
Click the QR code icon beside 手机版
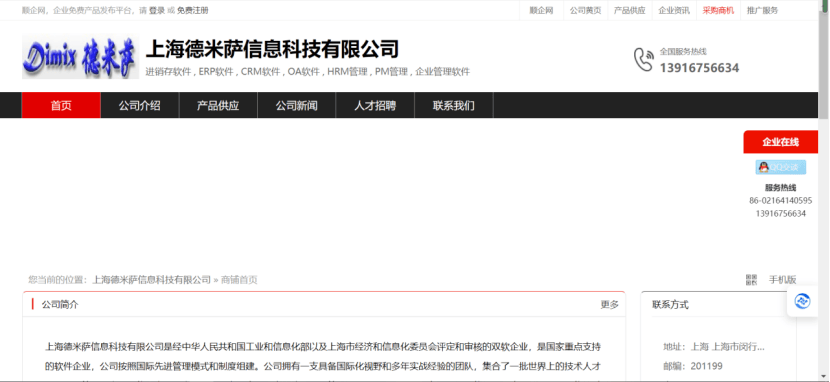(751, 280)
